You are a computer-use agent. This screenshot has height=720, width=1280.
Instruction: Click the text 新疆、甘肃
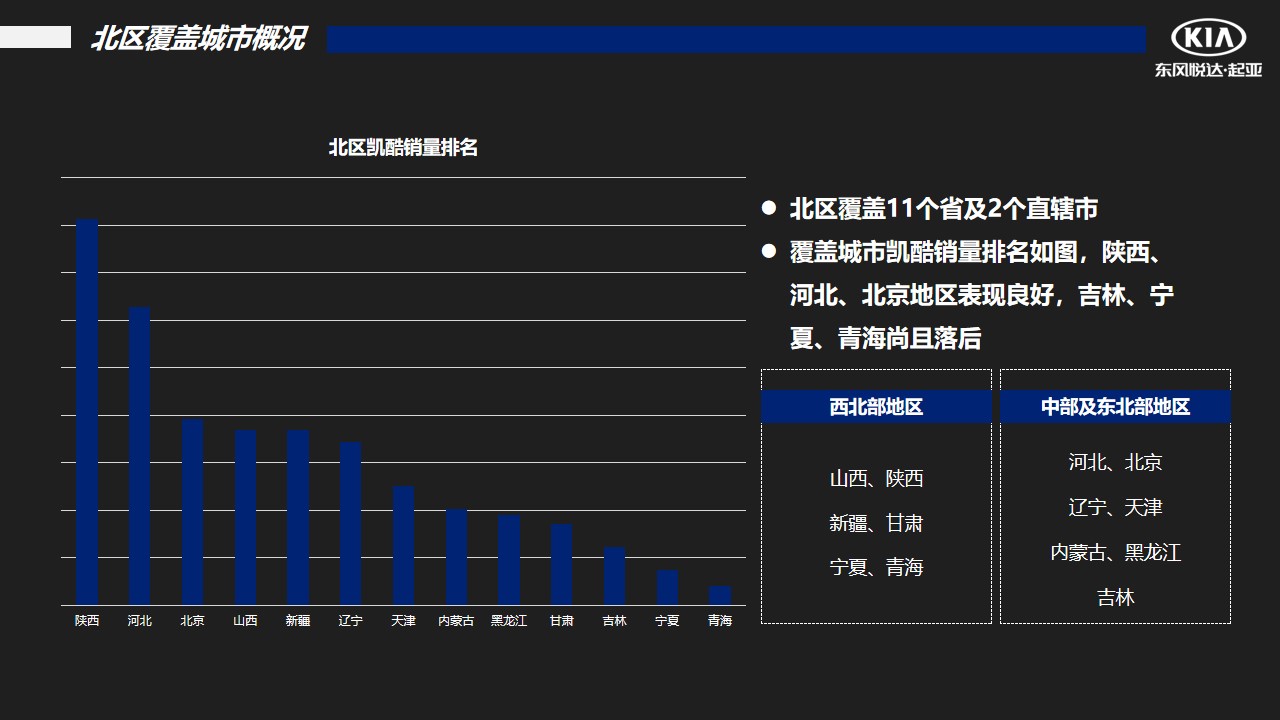(876, 523)
